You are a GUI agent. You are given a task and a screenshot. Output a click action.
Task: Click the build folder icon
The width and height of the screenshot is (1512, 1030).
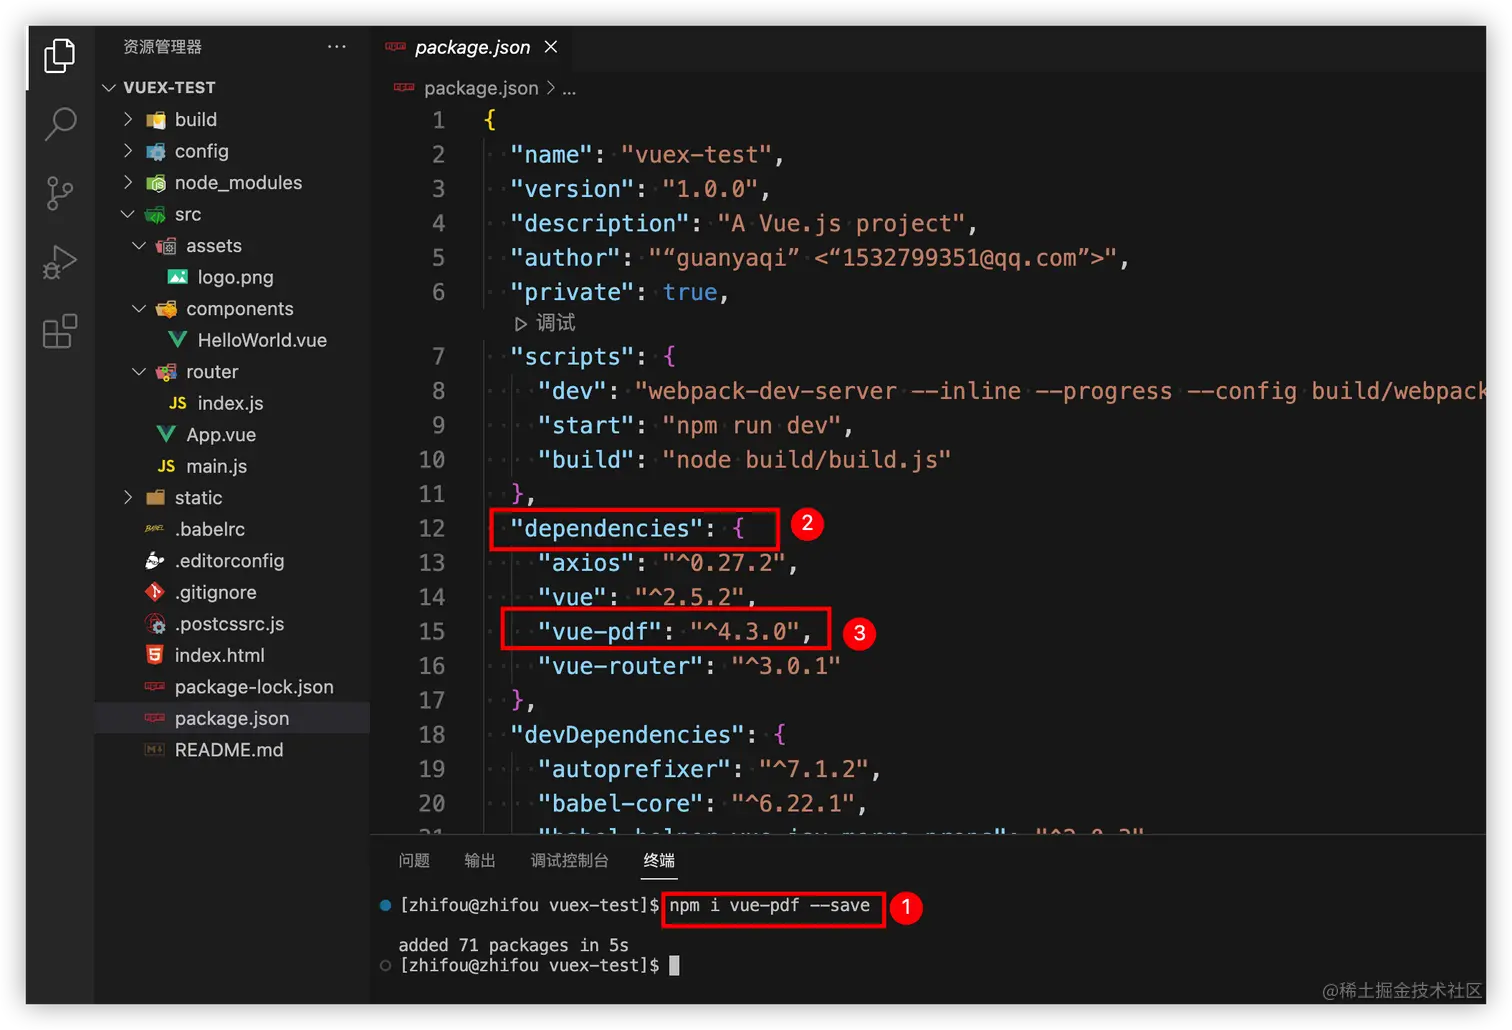point(156,120)
